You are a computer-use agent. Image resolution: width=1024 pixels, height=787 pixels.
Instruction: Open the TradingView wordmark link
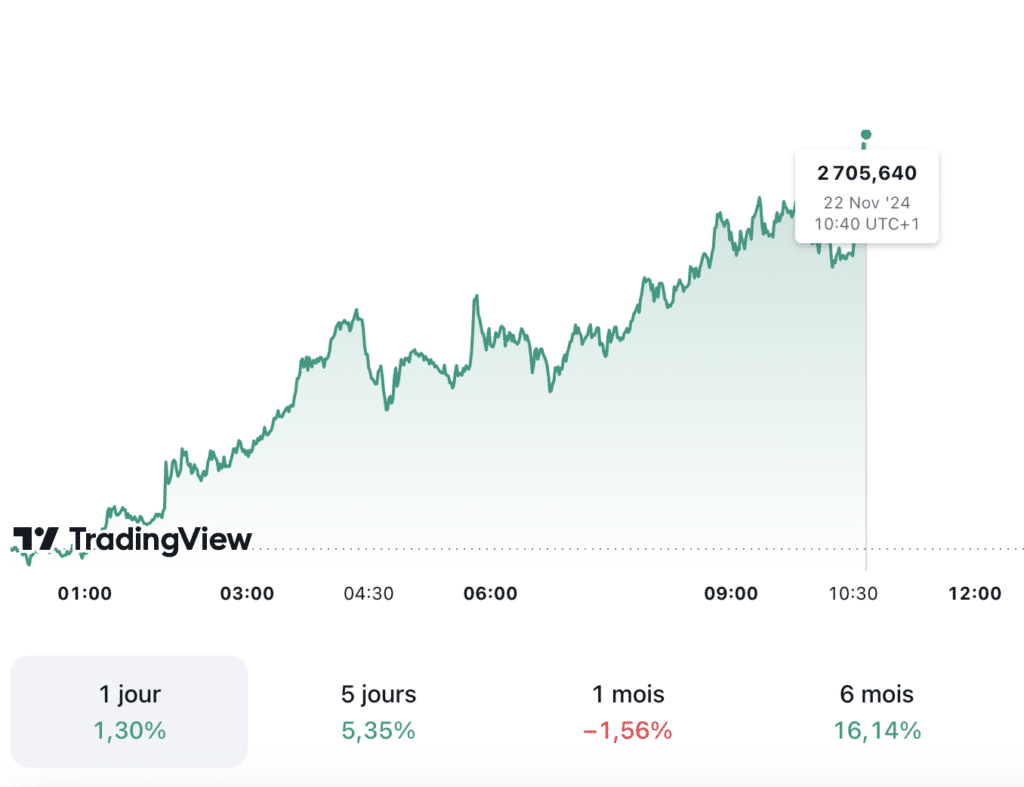161,540
